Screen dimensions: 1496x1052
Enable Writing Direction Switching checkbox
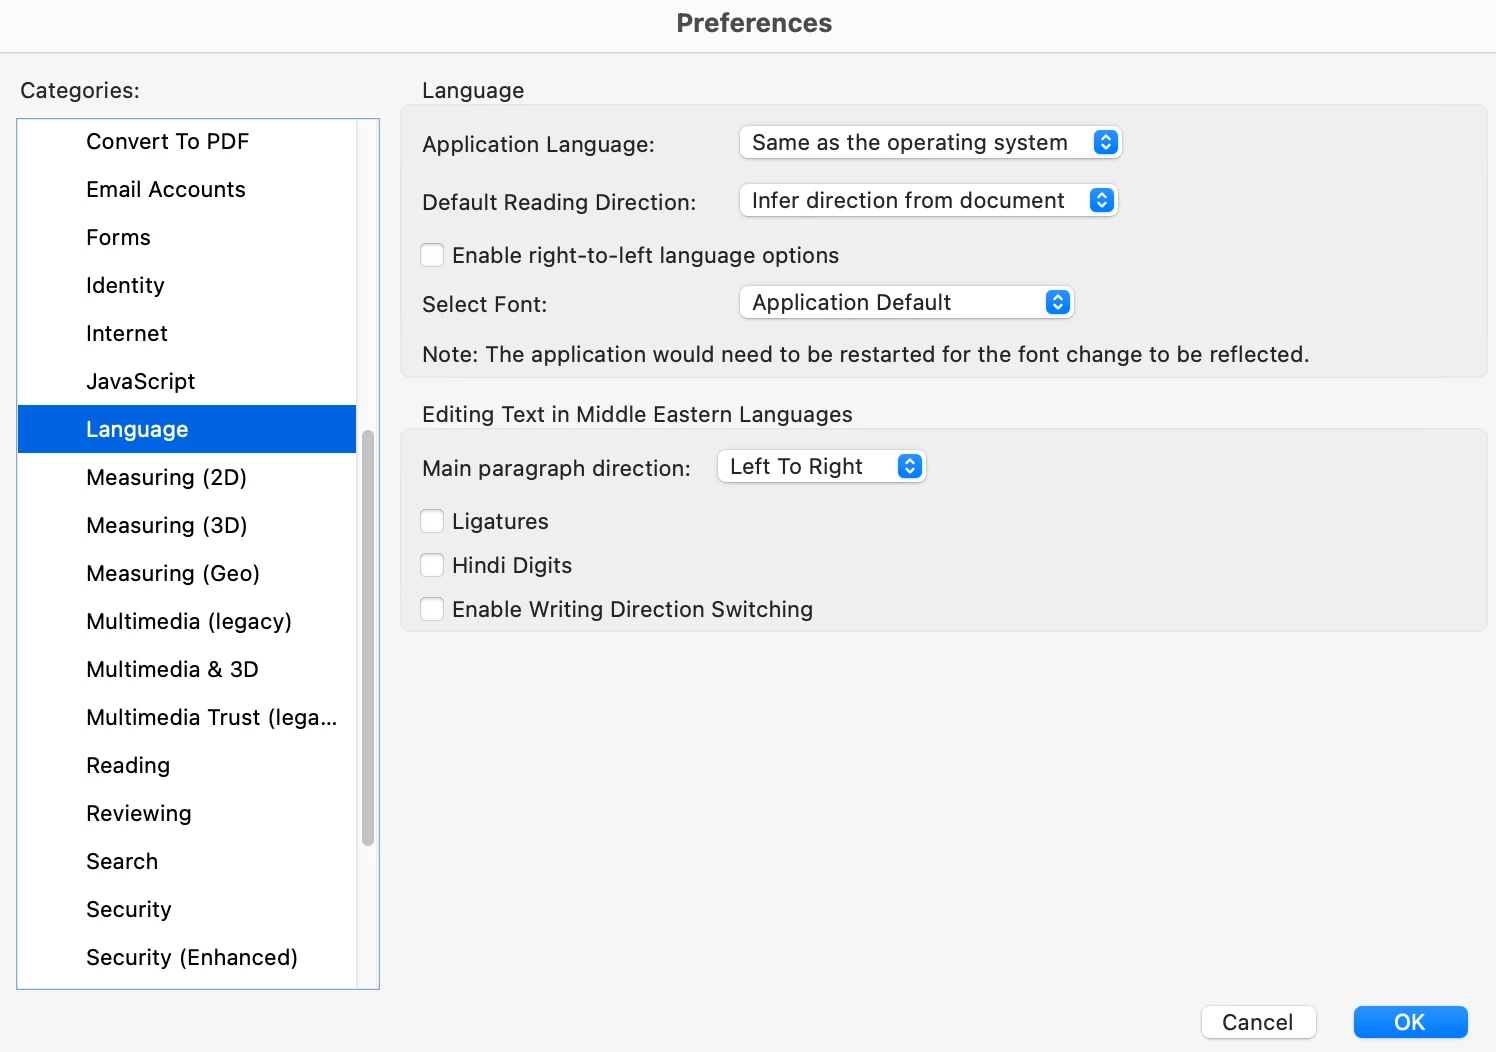tap(432, 610)
